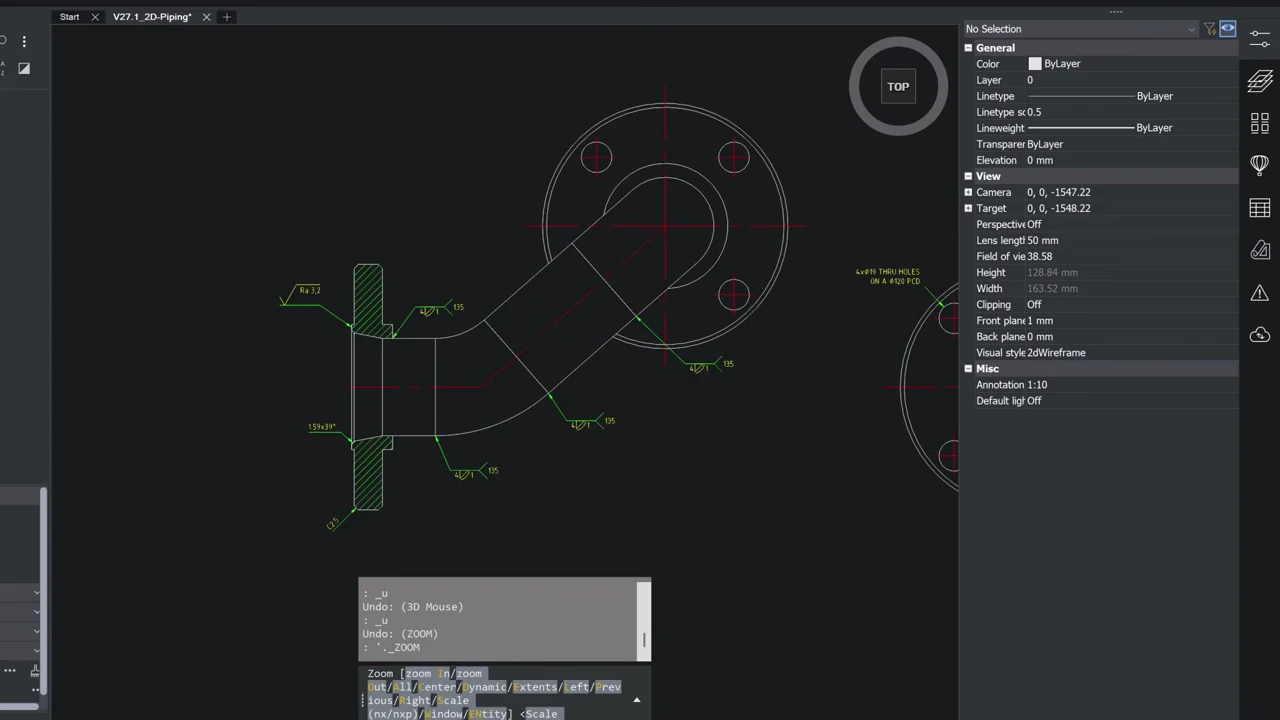This screenshot has height=720, width=1280.
Task: Expand the Target coordinates row
Action: 968,208
